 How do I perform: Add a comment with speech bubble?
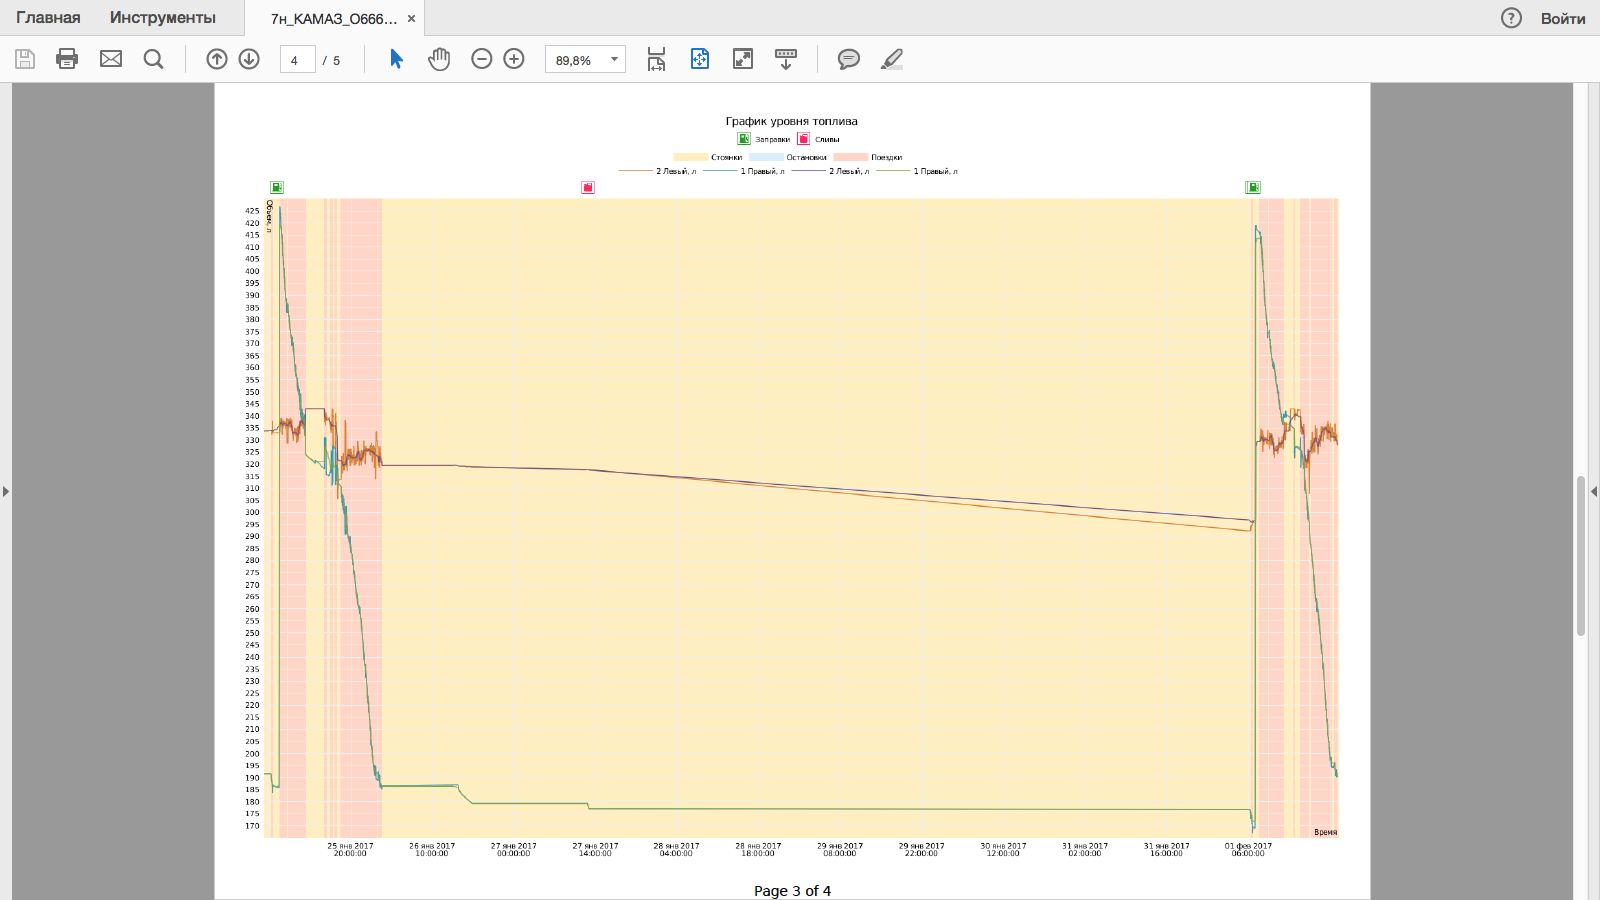point(848,59)
